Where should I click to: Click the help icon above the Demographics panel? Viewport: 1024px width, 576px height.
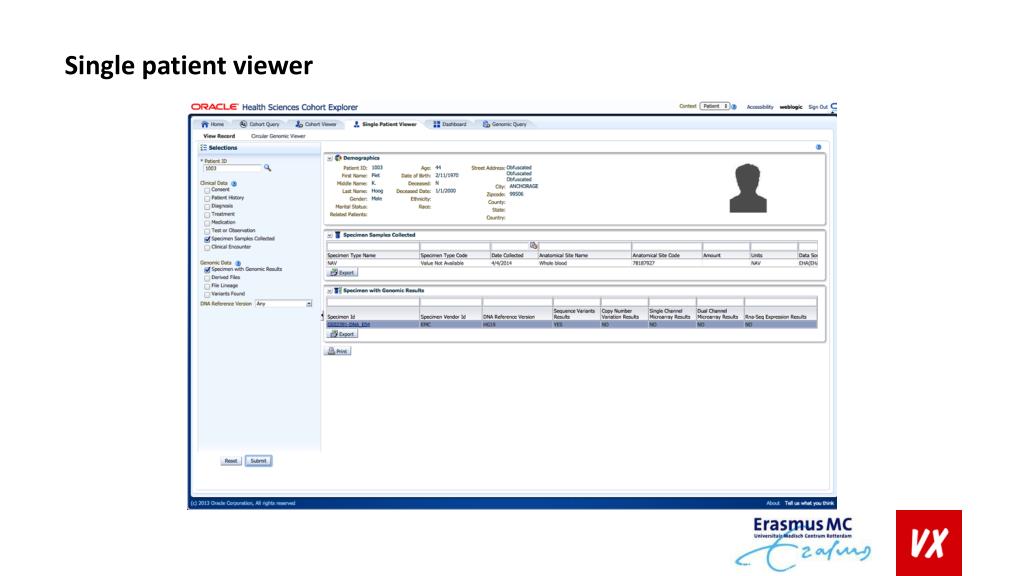pos(818,147)
